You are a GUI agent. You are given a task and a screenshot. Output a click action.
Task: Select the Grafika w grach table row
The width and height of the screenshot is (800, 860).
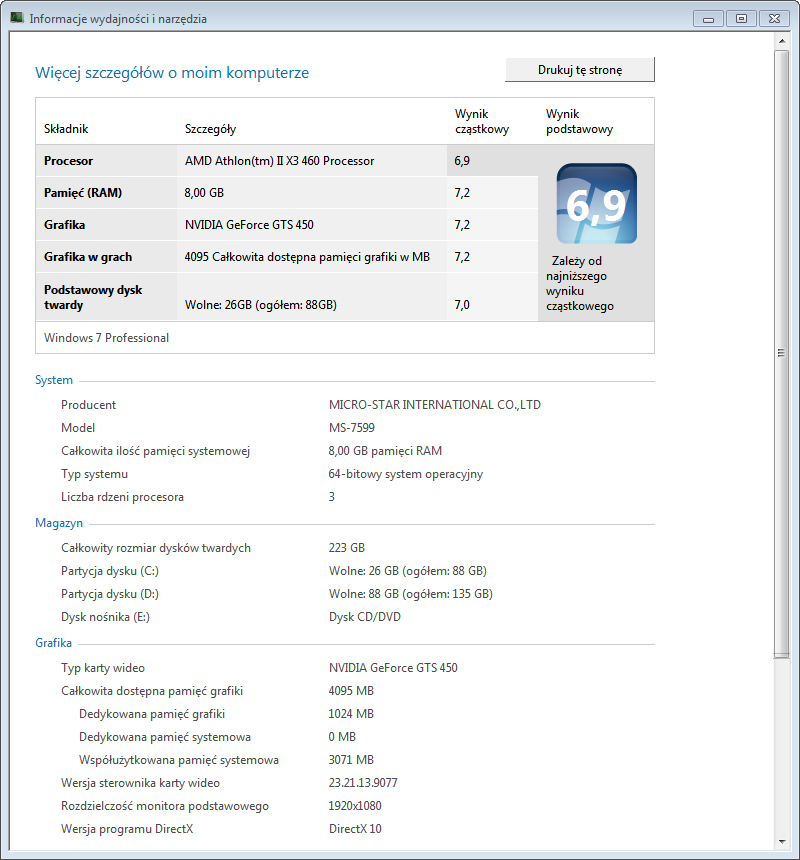tap(240, 257)
